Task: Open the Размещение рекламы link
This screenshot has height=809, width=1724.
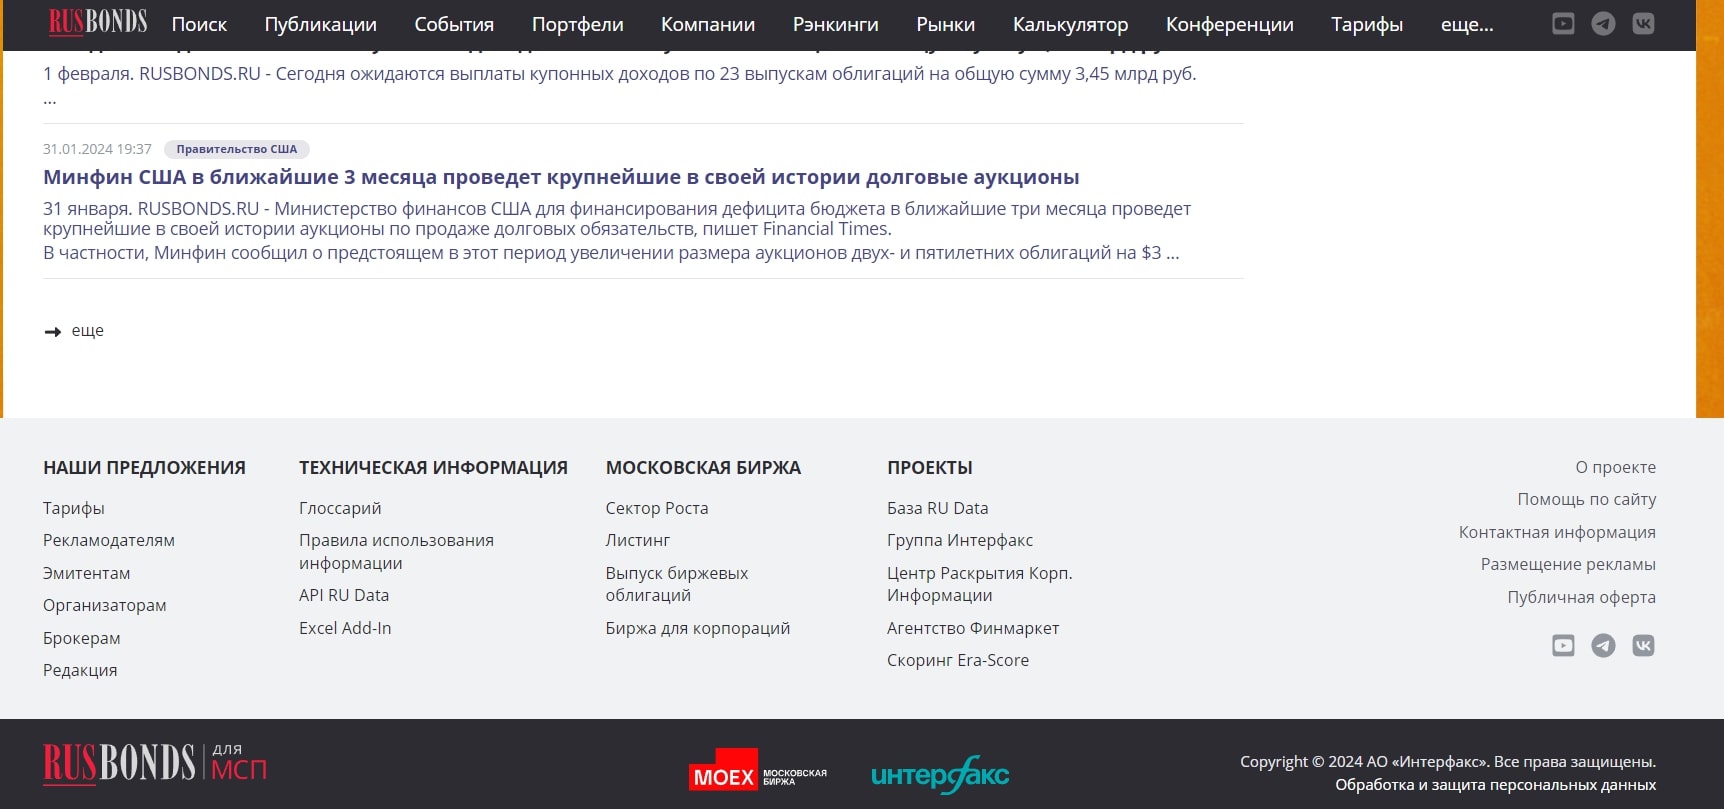Action: pyautogui.click(x=1568, y=564)
